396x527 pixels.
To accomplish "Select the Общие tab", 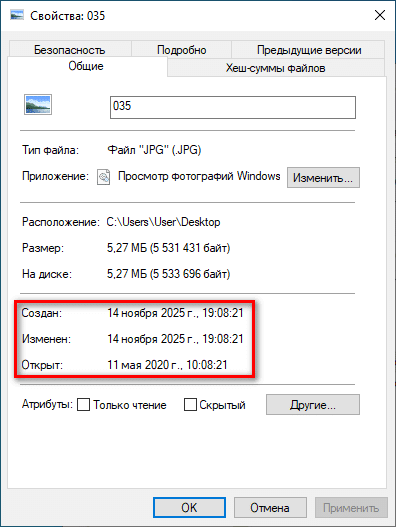I will [x=86, y=66].
